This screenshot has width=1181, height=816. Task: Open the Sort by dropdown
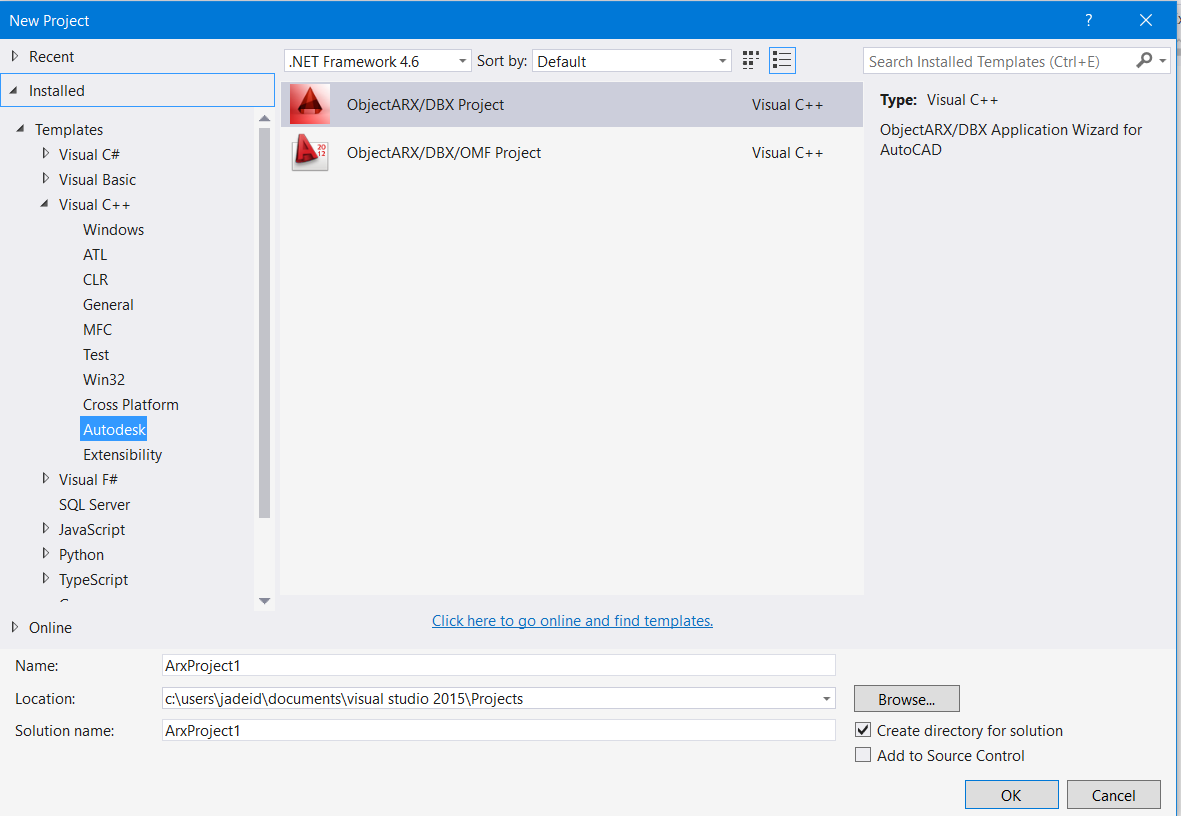(722, 60)
